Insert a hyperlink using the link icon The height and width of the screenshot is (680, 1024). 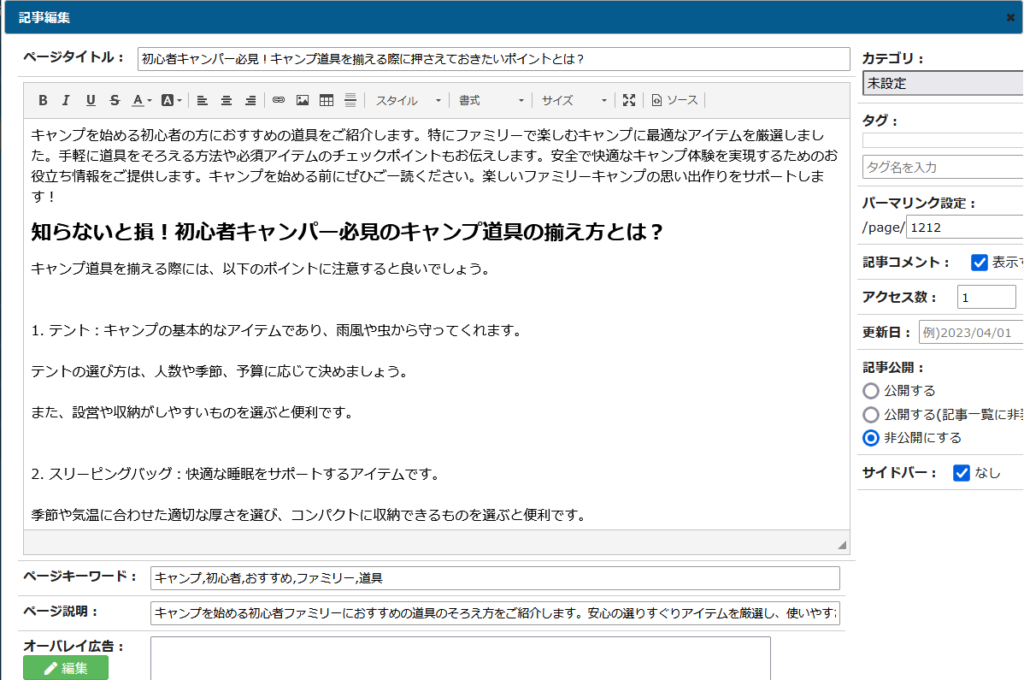279,100
